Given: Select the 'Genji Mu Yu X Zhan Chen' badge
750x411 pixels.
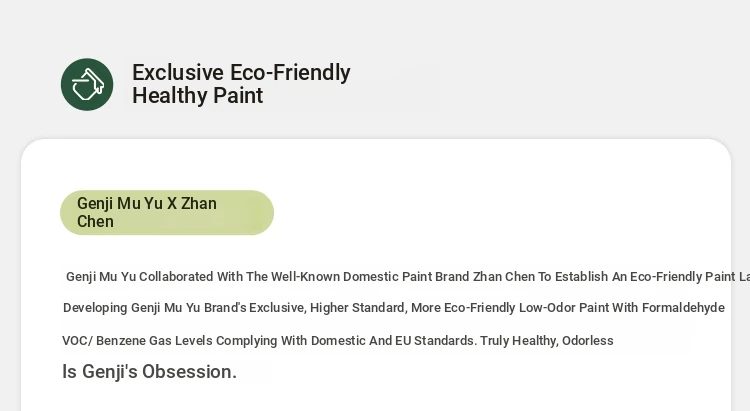Looking at the screenshot, I should point(167,212).
